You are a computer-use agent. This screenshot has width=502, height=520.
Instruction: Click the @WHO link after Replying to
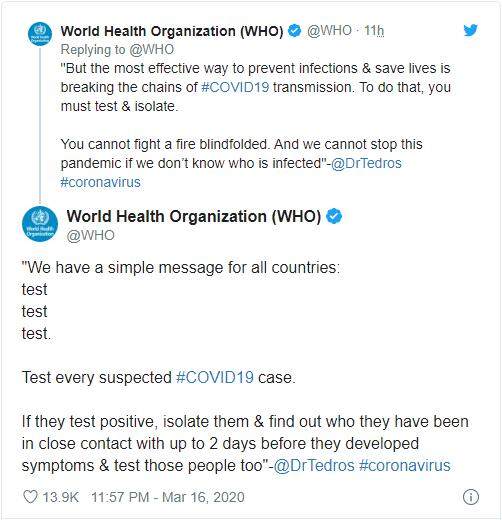pos(152,50)
